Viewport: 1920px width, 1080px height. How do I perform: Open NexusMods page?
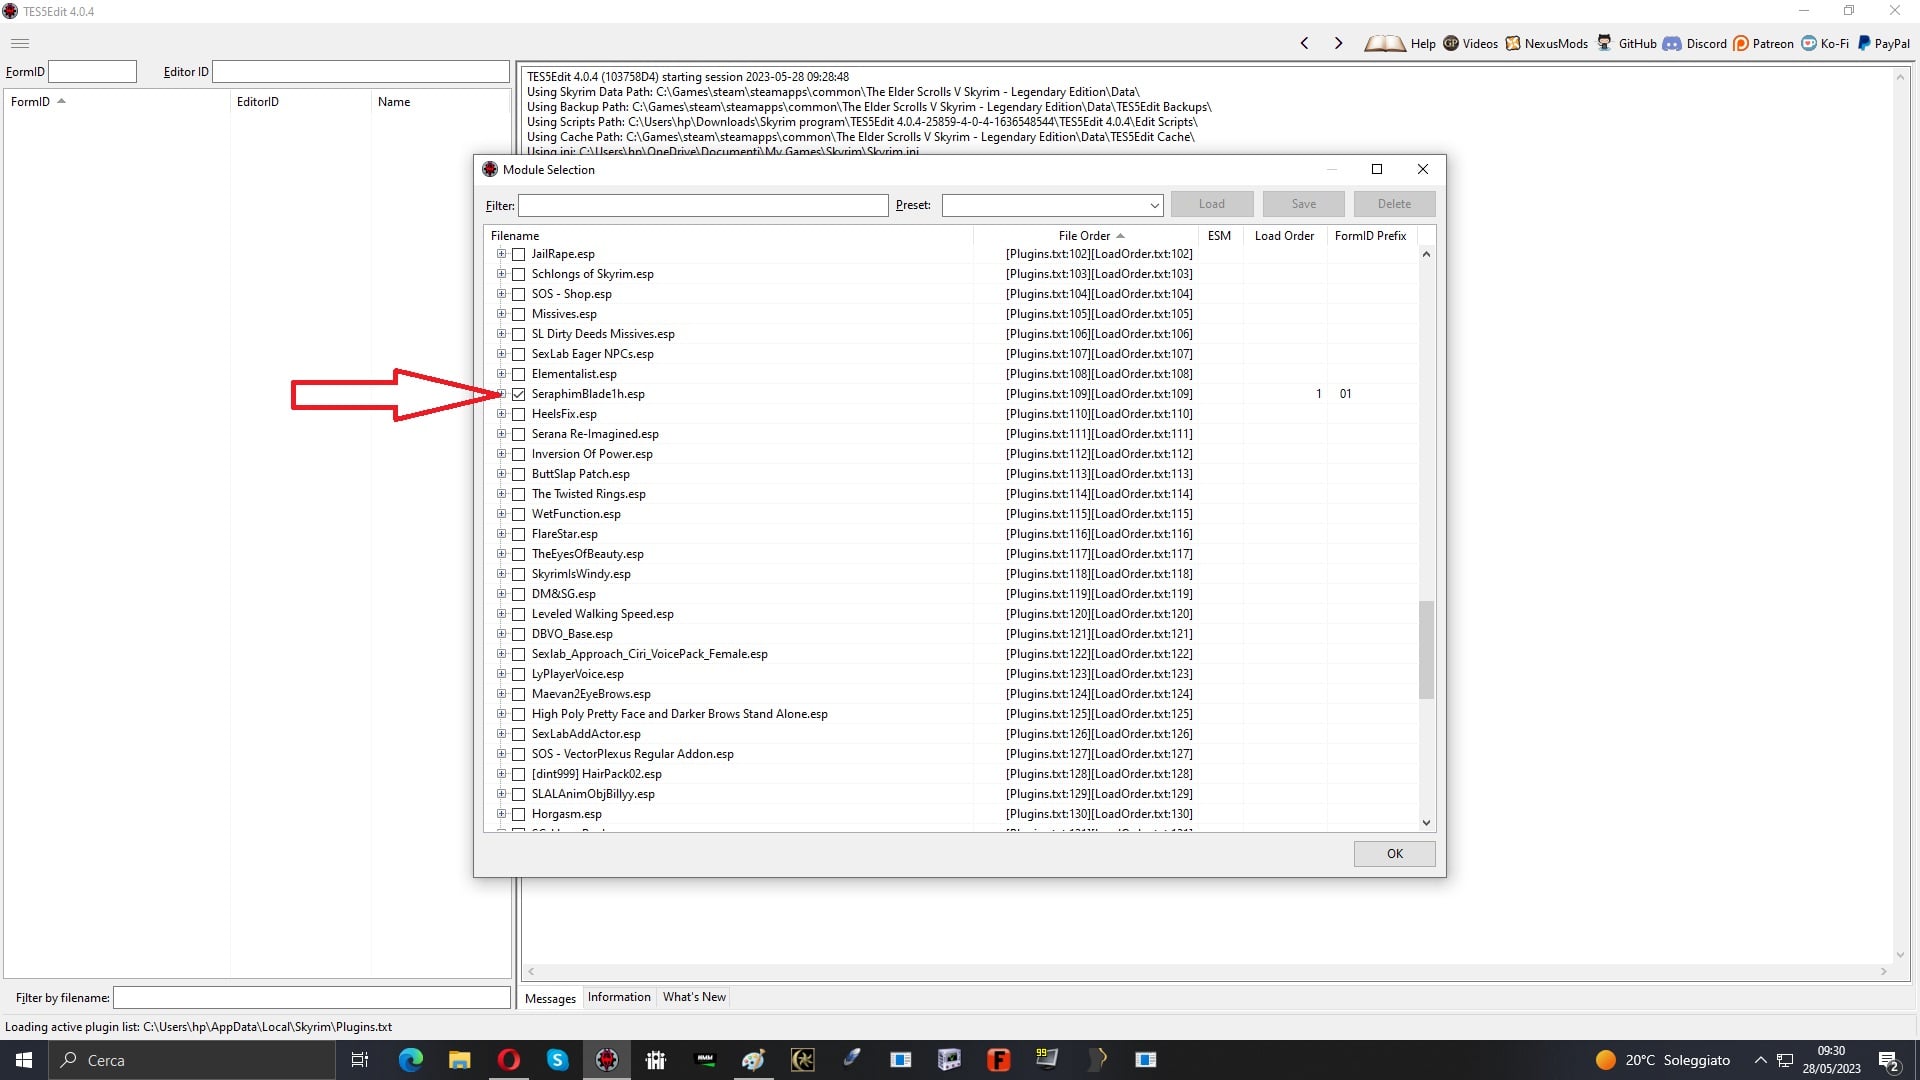[1546, 43]
